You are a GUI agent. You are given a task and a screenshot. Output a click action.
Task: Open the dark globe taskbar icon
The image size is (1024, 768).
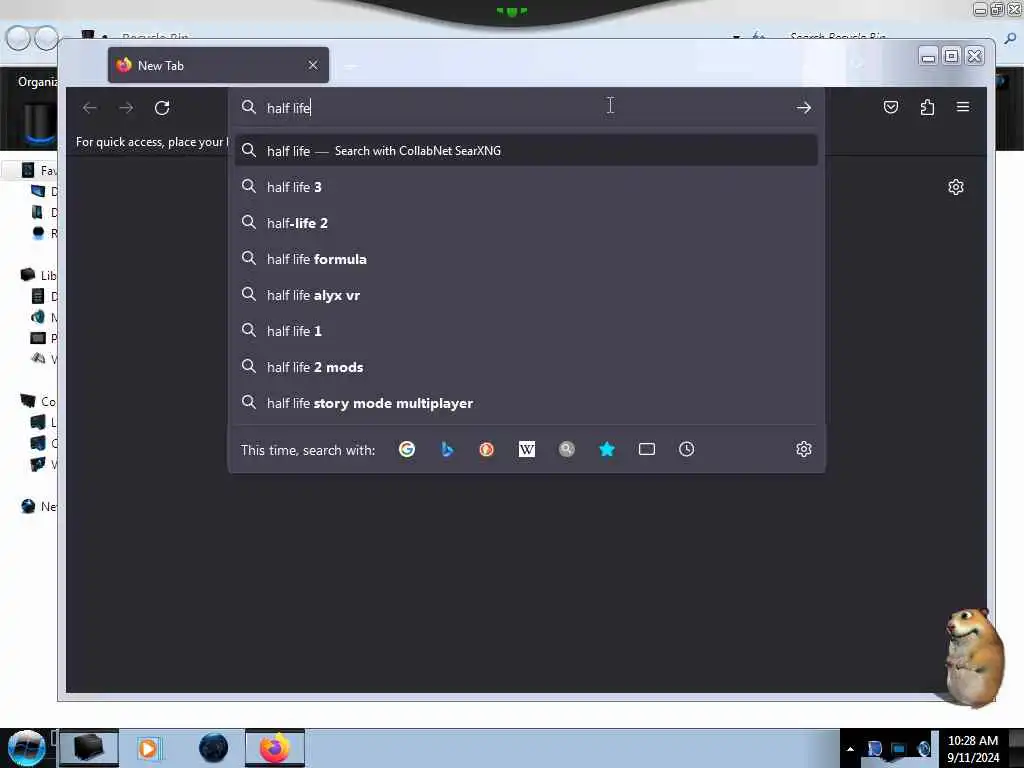click(x=213, y=748)
